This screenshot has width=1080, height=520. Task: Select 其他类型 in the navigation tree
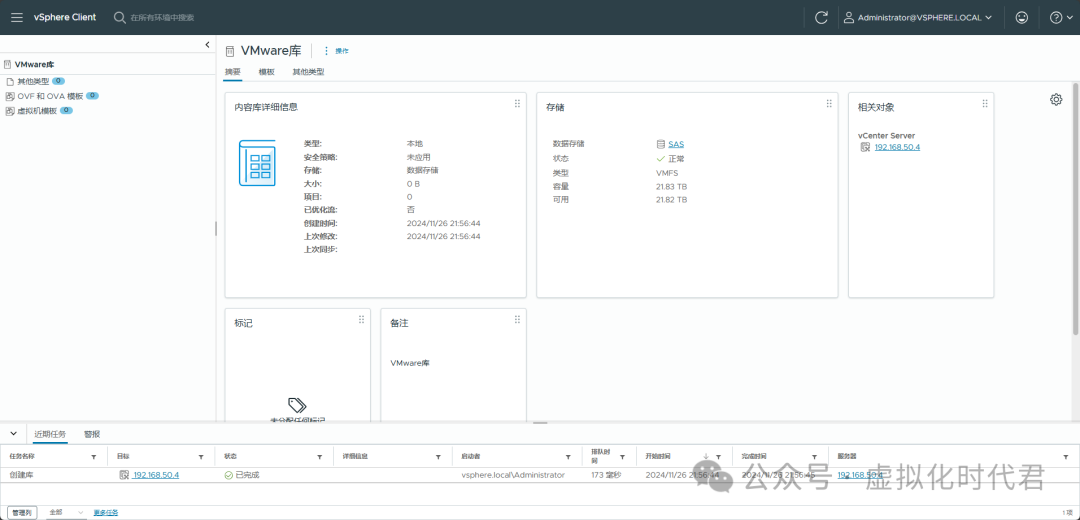[33, 81]
